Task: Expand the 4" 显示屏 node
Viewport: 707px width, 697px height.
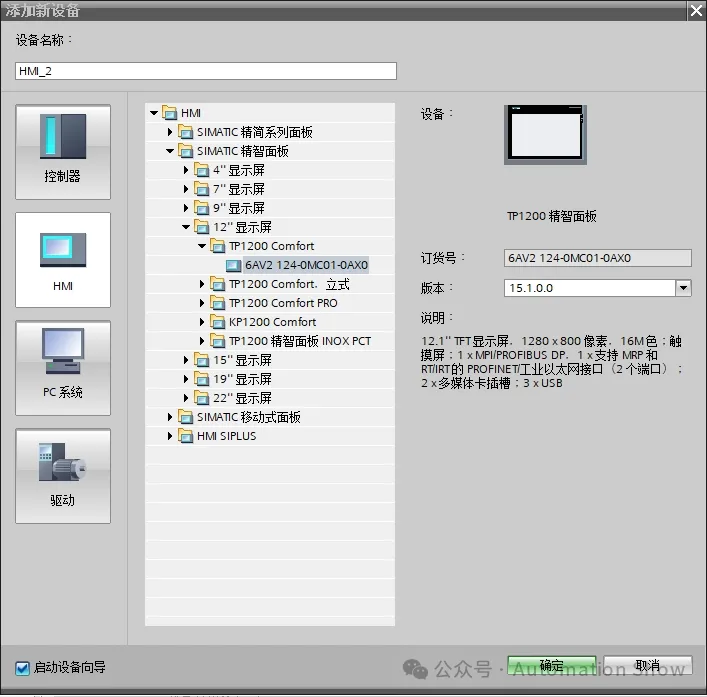Action: click(x=186, y=170)
